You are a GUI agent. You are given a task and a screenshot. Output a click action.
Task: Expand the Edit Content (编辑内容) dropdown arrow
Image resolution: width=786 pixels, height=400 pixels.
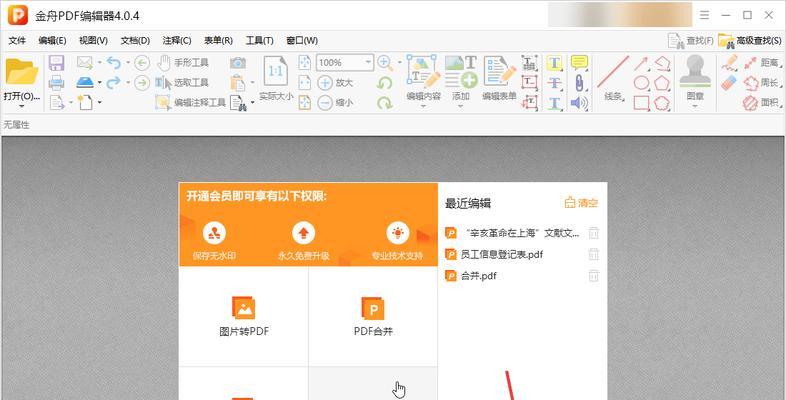click(424, 106)
